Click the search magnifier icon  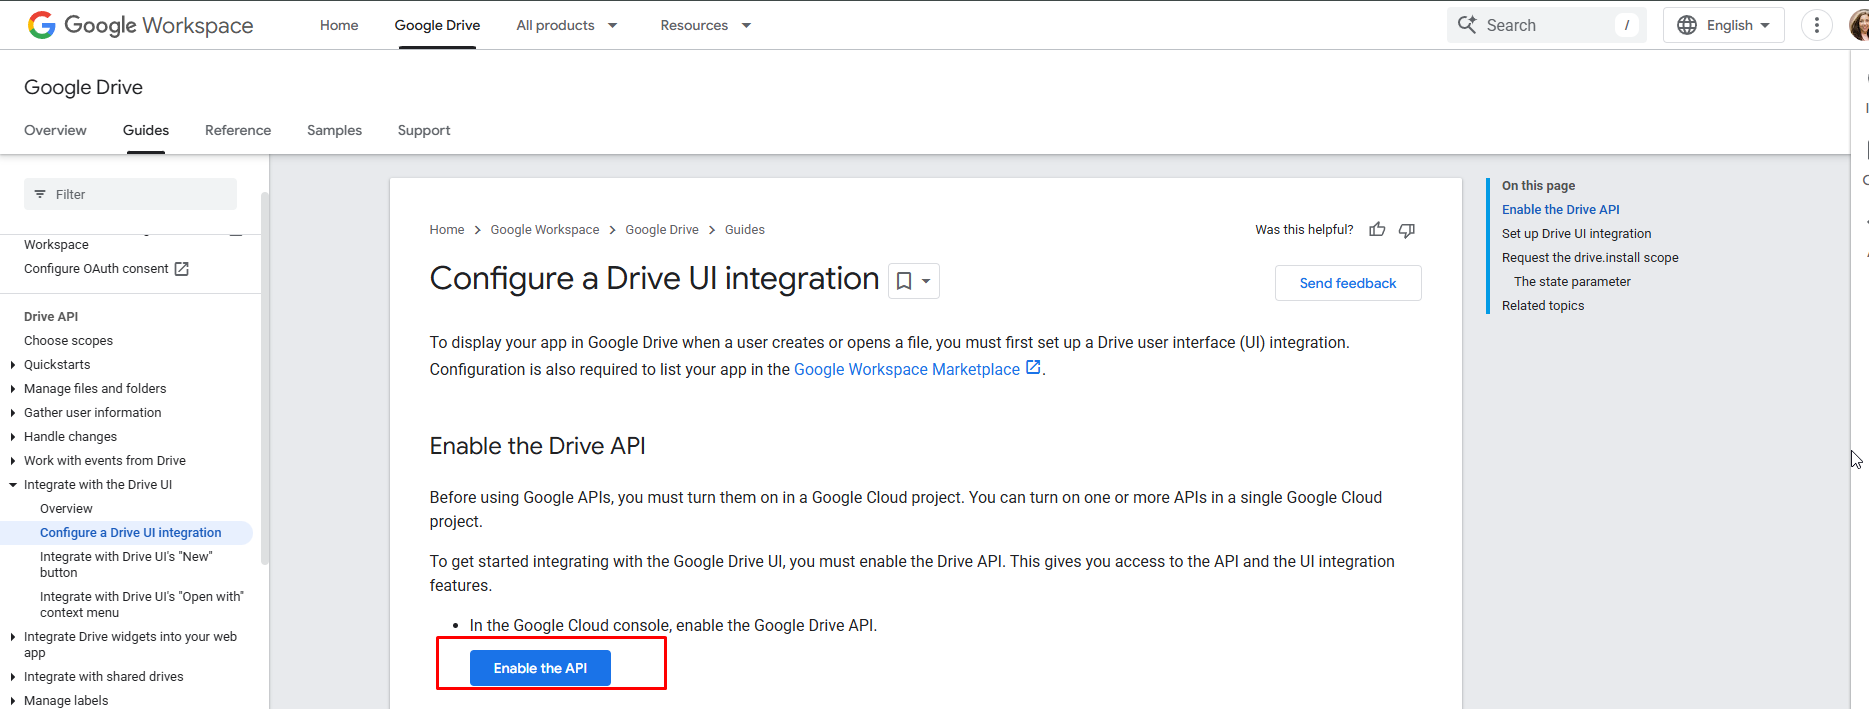(x=1467, y=25)
